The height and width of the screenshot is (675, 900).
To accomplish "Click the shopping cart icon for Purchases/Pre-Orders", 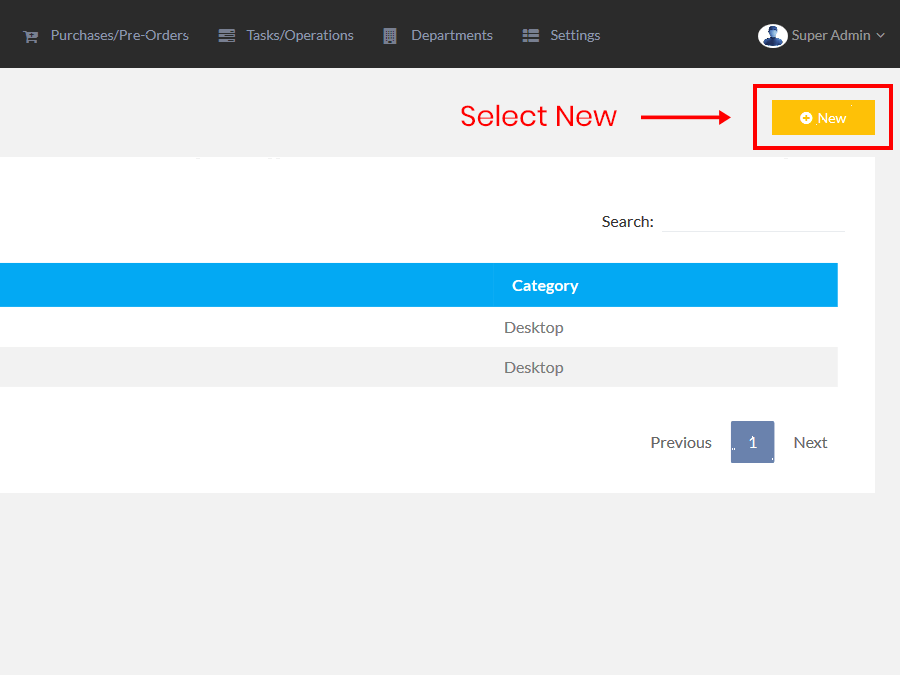I will point(31,36).
